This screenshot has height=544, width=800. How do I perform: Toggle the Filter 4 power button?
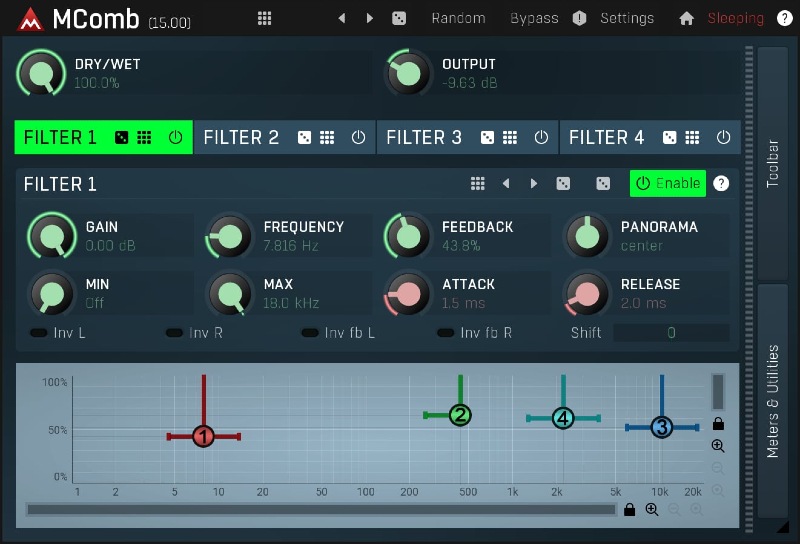[723, 138]
